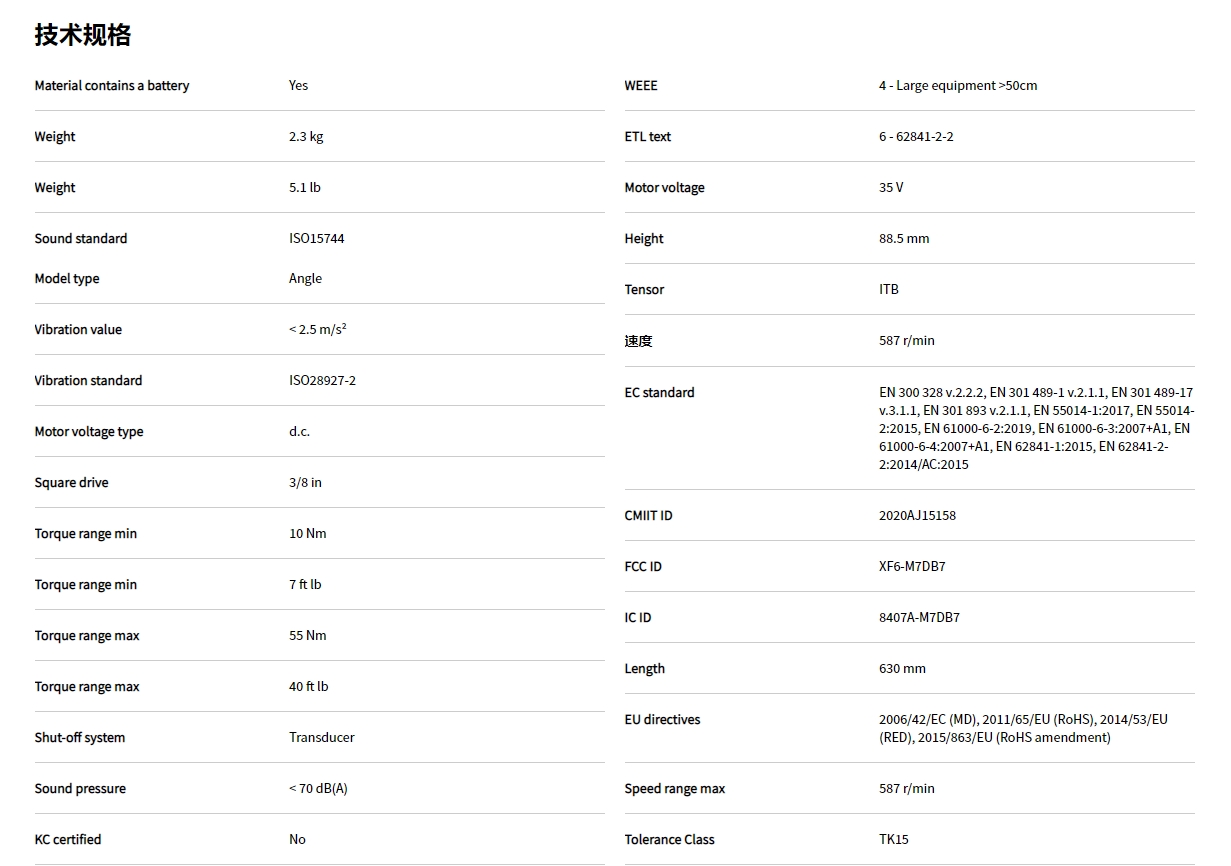Click the "Shut-off system" label
The image size is (1231, 866).
click(x=80, y=738)
